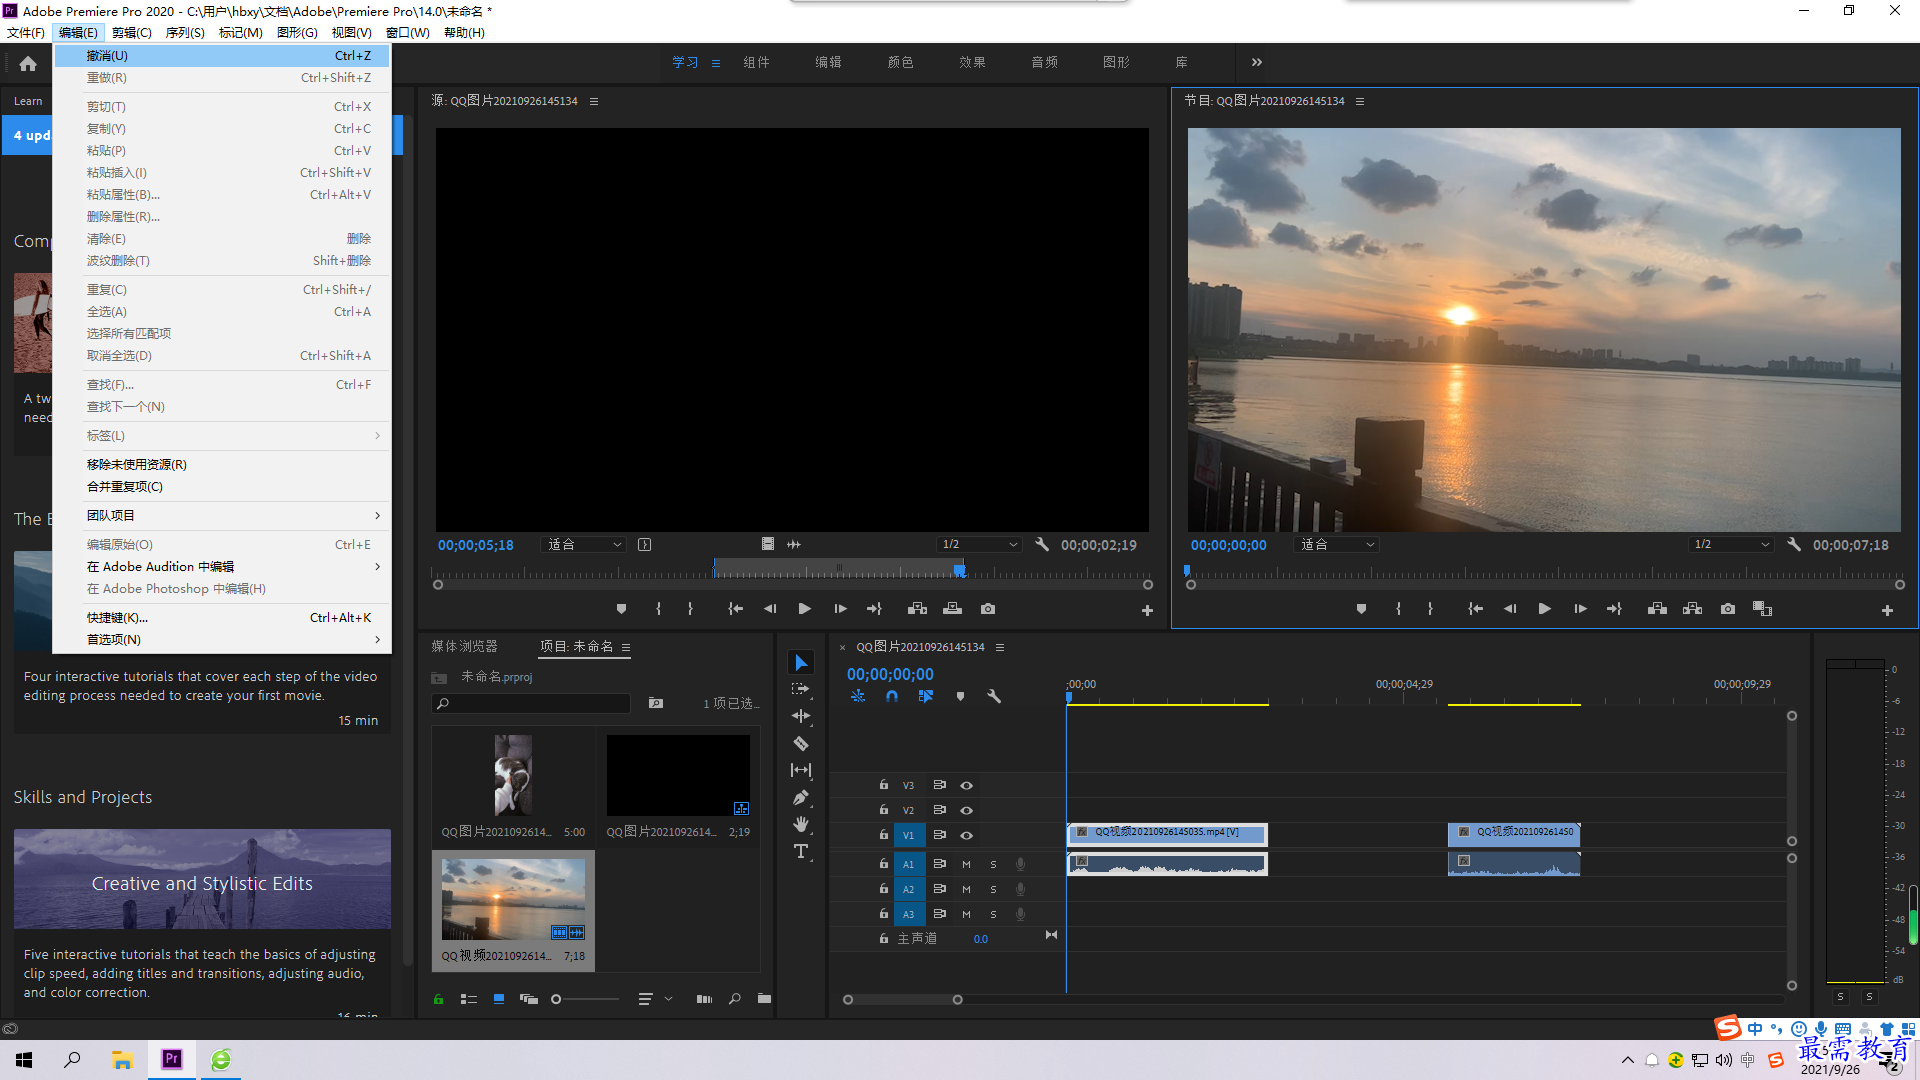
Task: Toggle snap in timeline
Action: click(x=891, y=696)
